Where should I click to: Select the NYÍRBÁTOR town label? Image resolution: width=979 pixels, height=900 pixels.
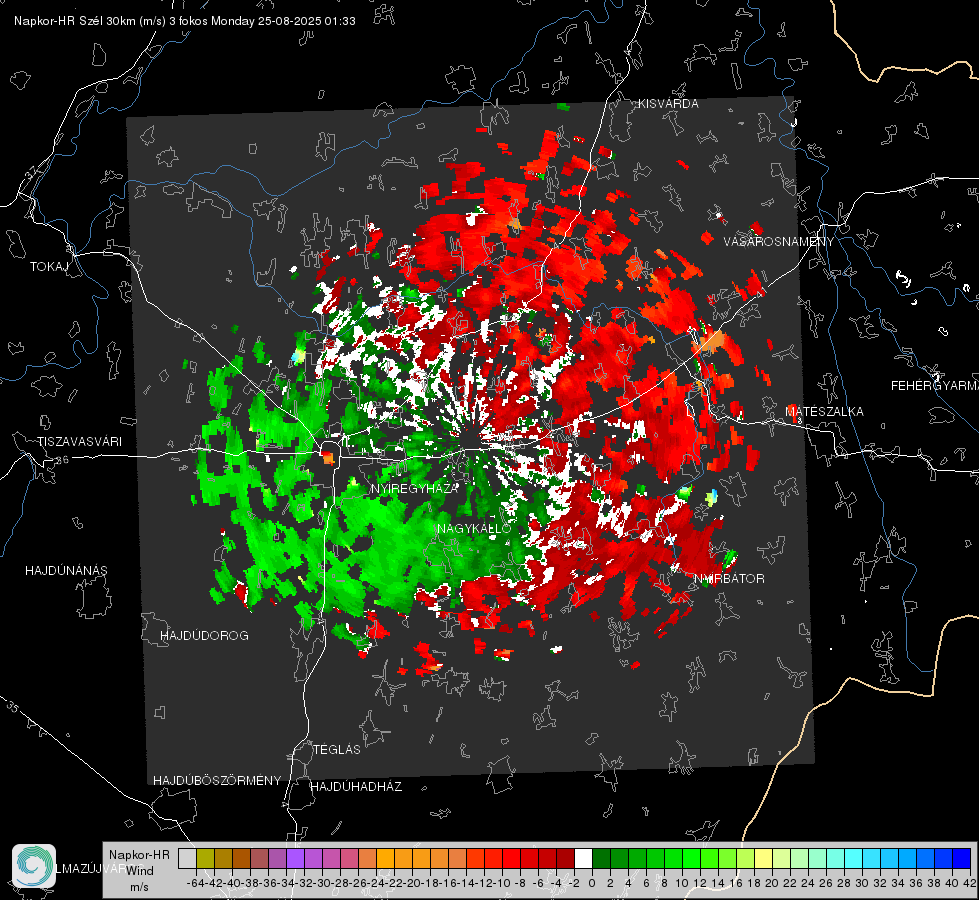coord(729,579)
